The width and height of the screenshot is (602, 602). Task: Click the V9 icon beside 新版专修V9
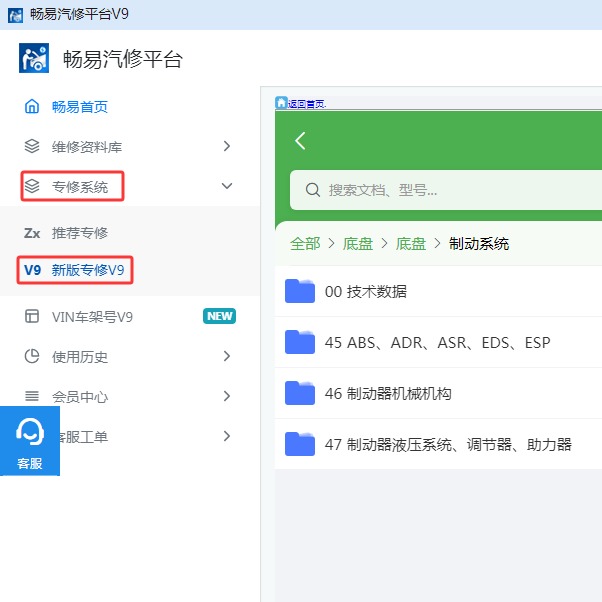(x=32, y=270)
